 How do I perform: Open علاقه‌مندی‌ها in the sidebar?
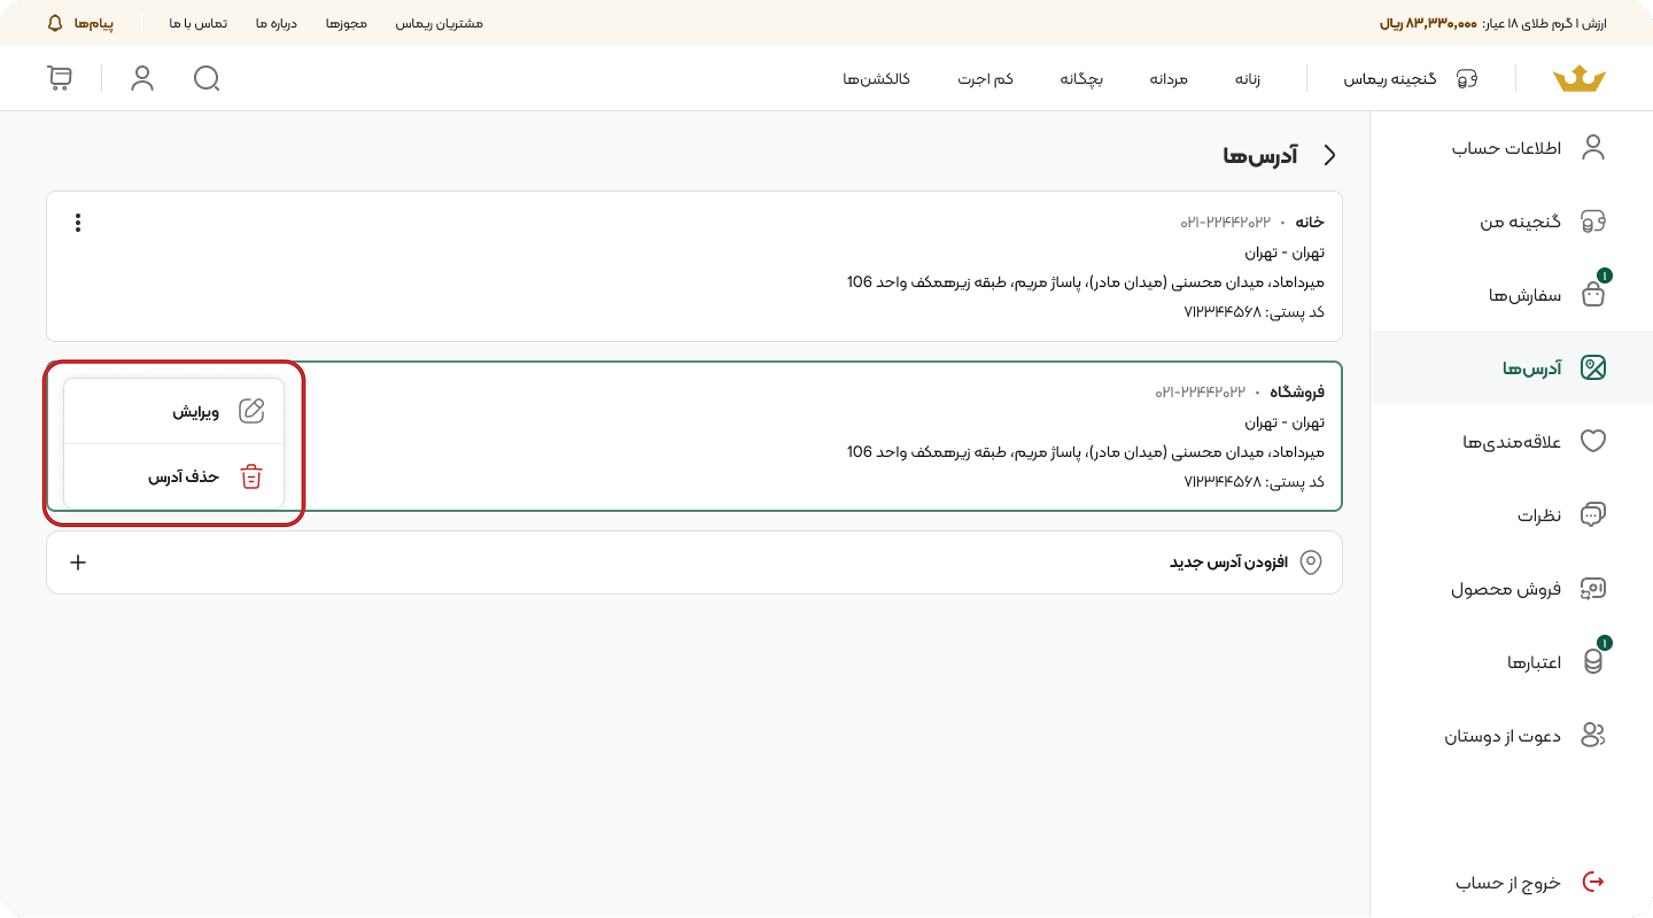(x=1511, y=441)
